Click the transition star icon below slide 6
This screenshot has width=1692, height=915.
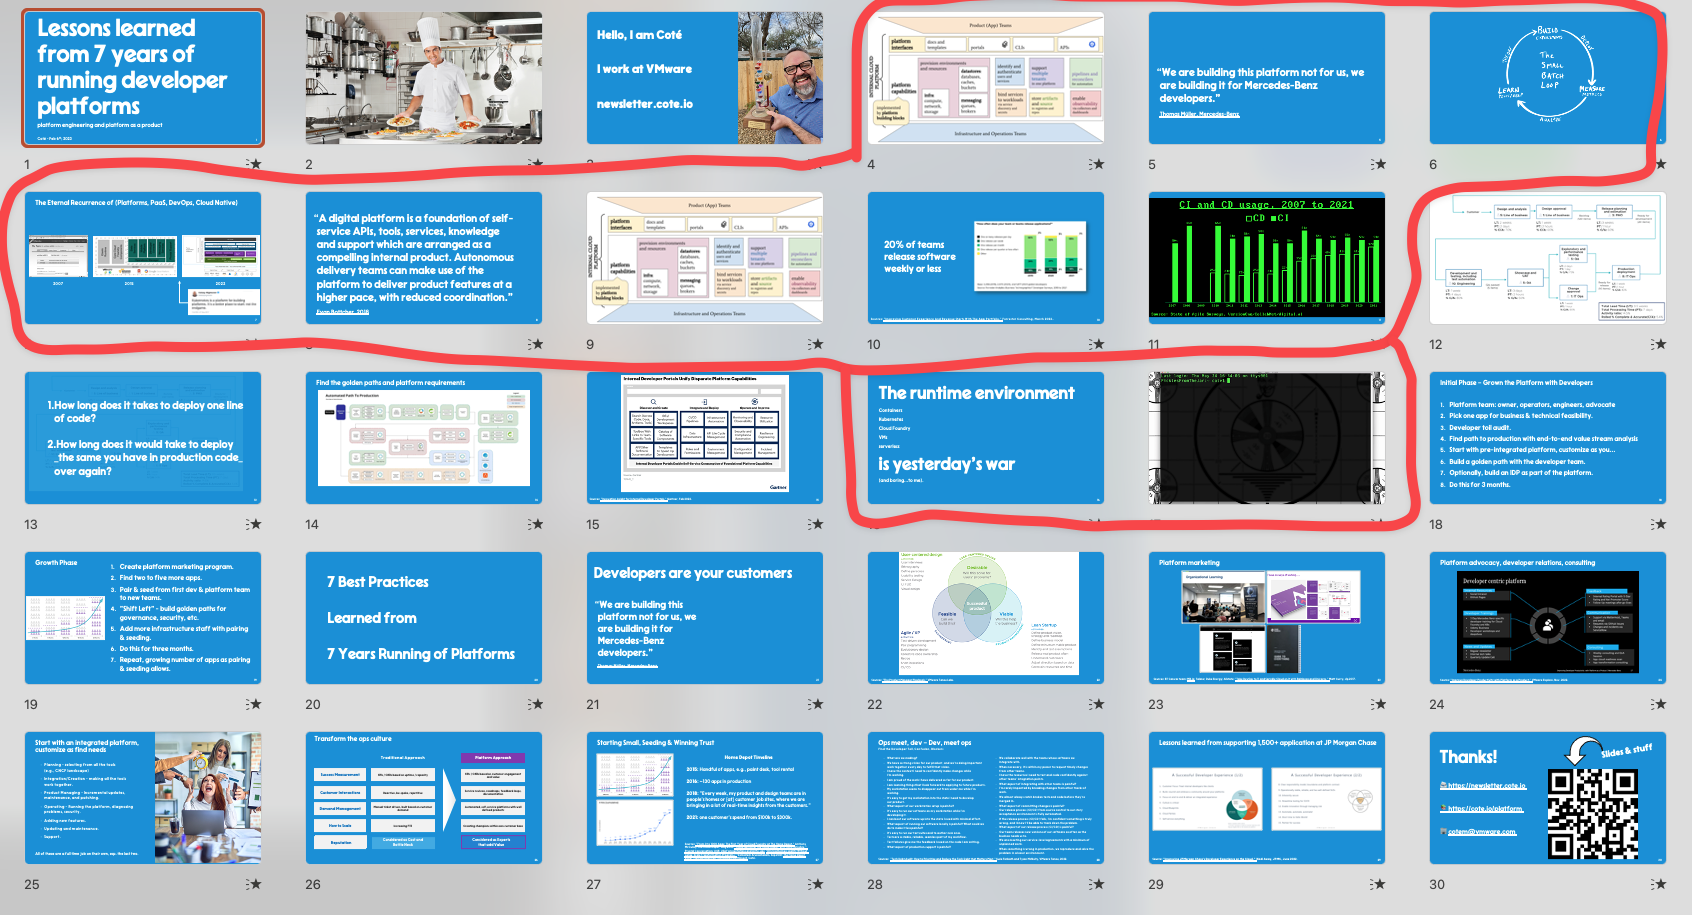[x=1660, y=164]
